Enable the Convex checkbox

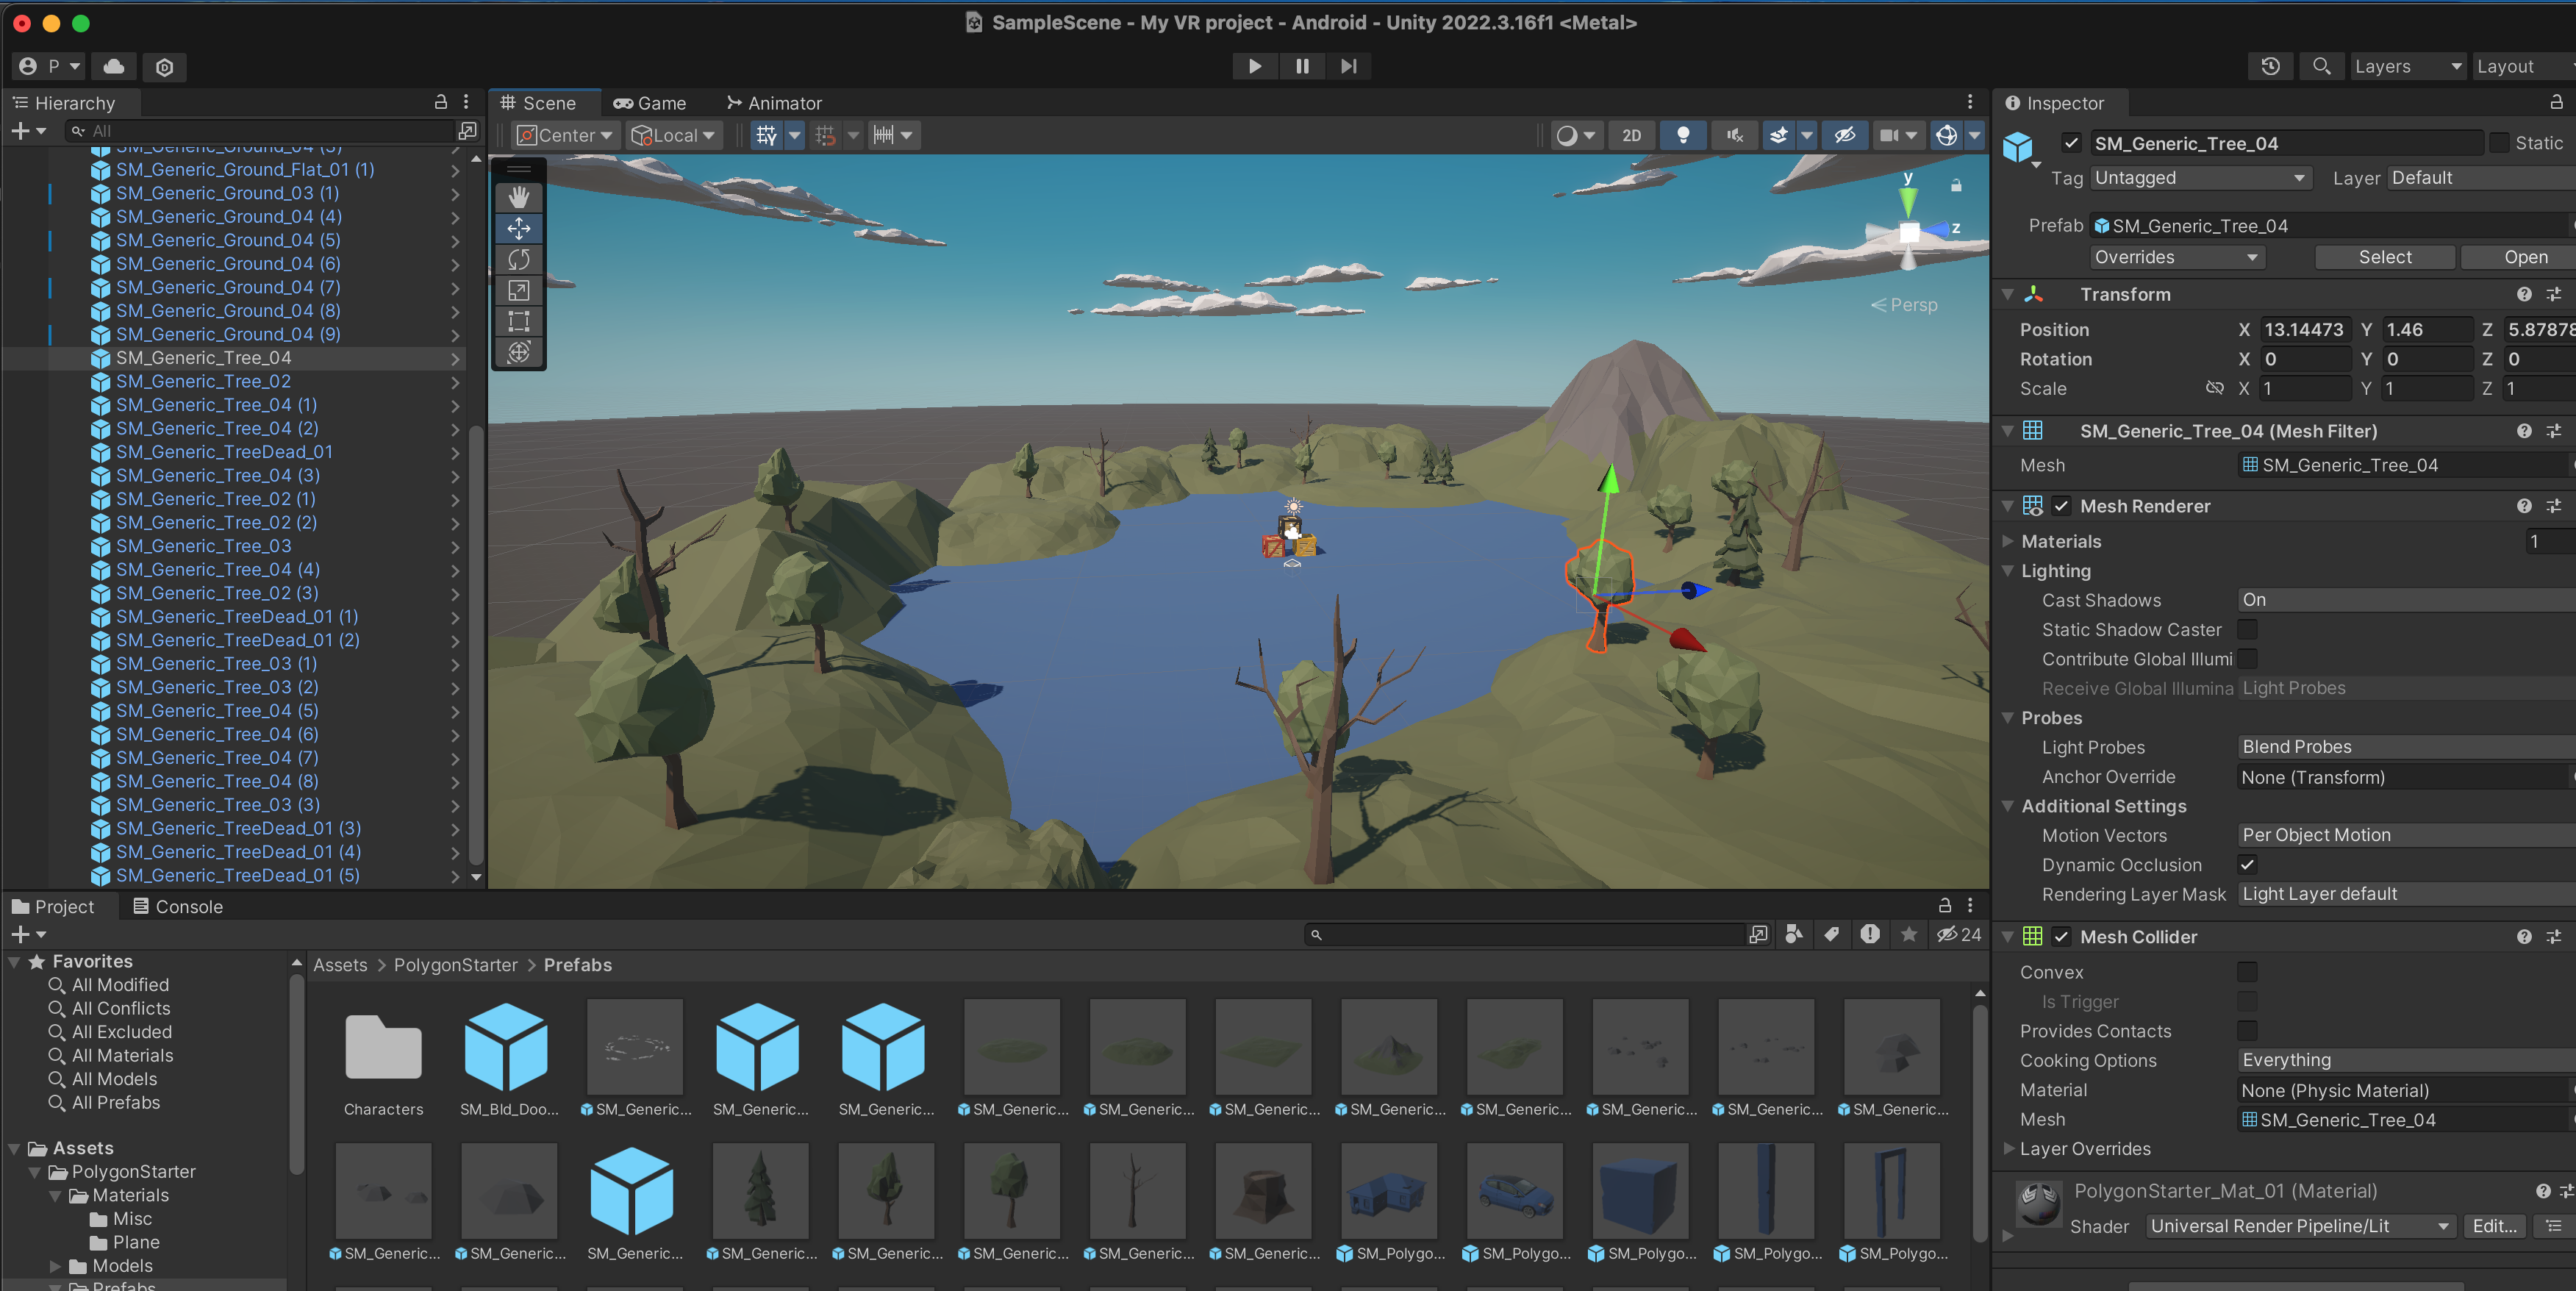click(x=2247, y=971)
